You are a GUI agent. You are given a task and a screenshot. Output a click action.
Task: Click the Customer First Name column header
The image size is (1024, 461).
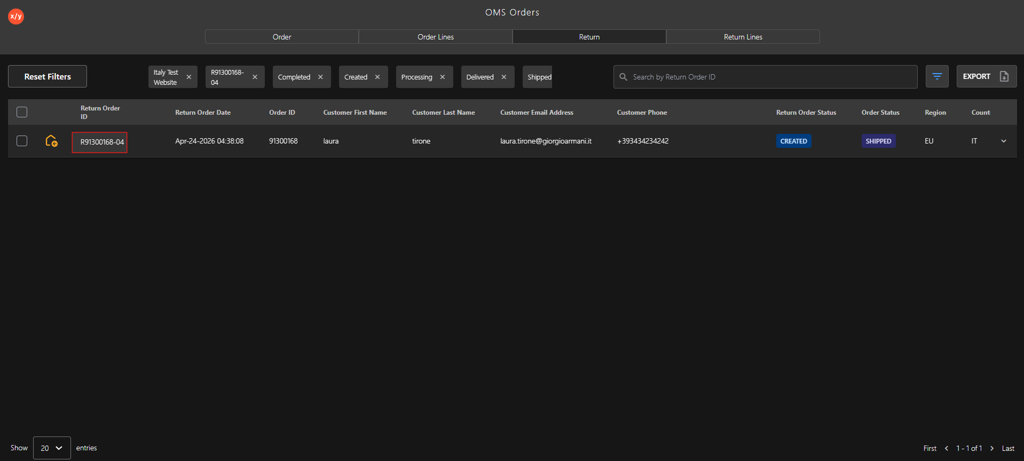355,112
